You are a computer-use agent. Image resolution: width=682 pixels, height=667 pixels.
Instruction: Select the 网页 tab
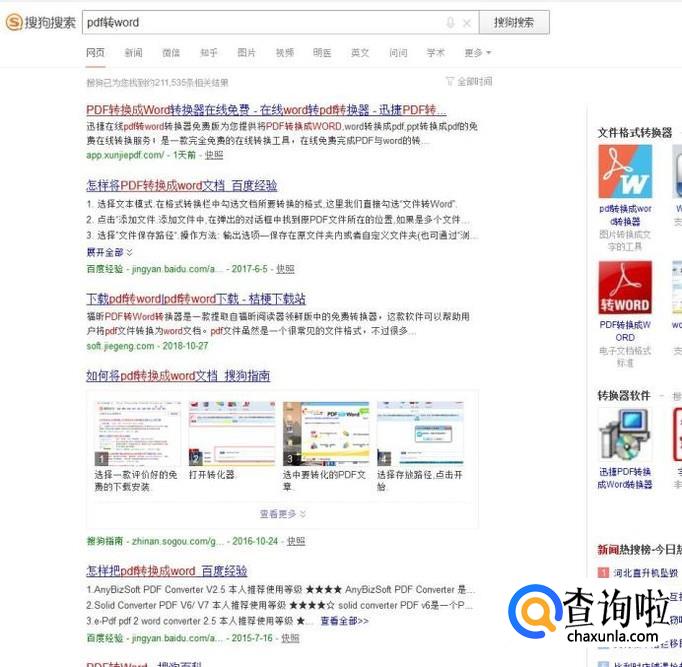[95, 53]
